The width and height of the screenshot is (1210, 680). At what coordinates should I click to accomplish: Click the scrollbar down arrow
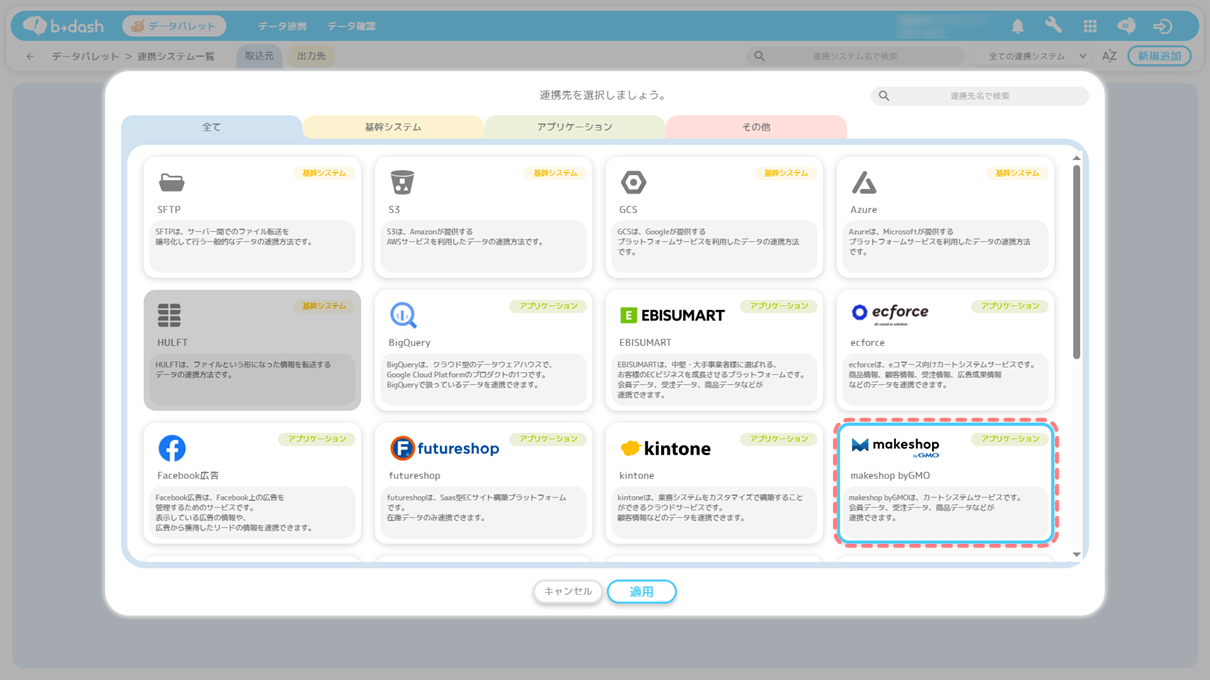coord(1077,554)
